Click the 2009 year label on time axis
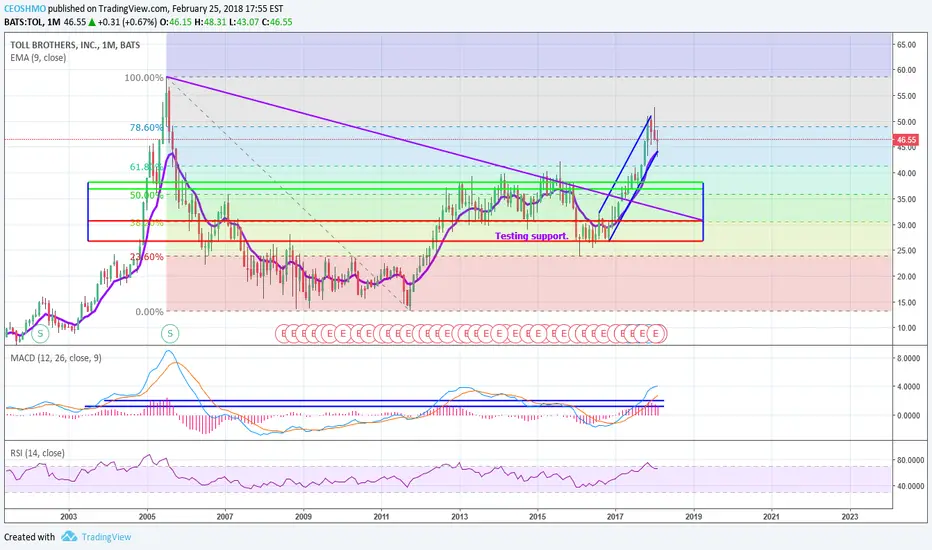Screen dimensions: 932x550 click(303, 517)
